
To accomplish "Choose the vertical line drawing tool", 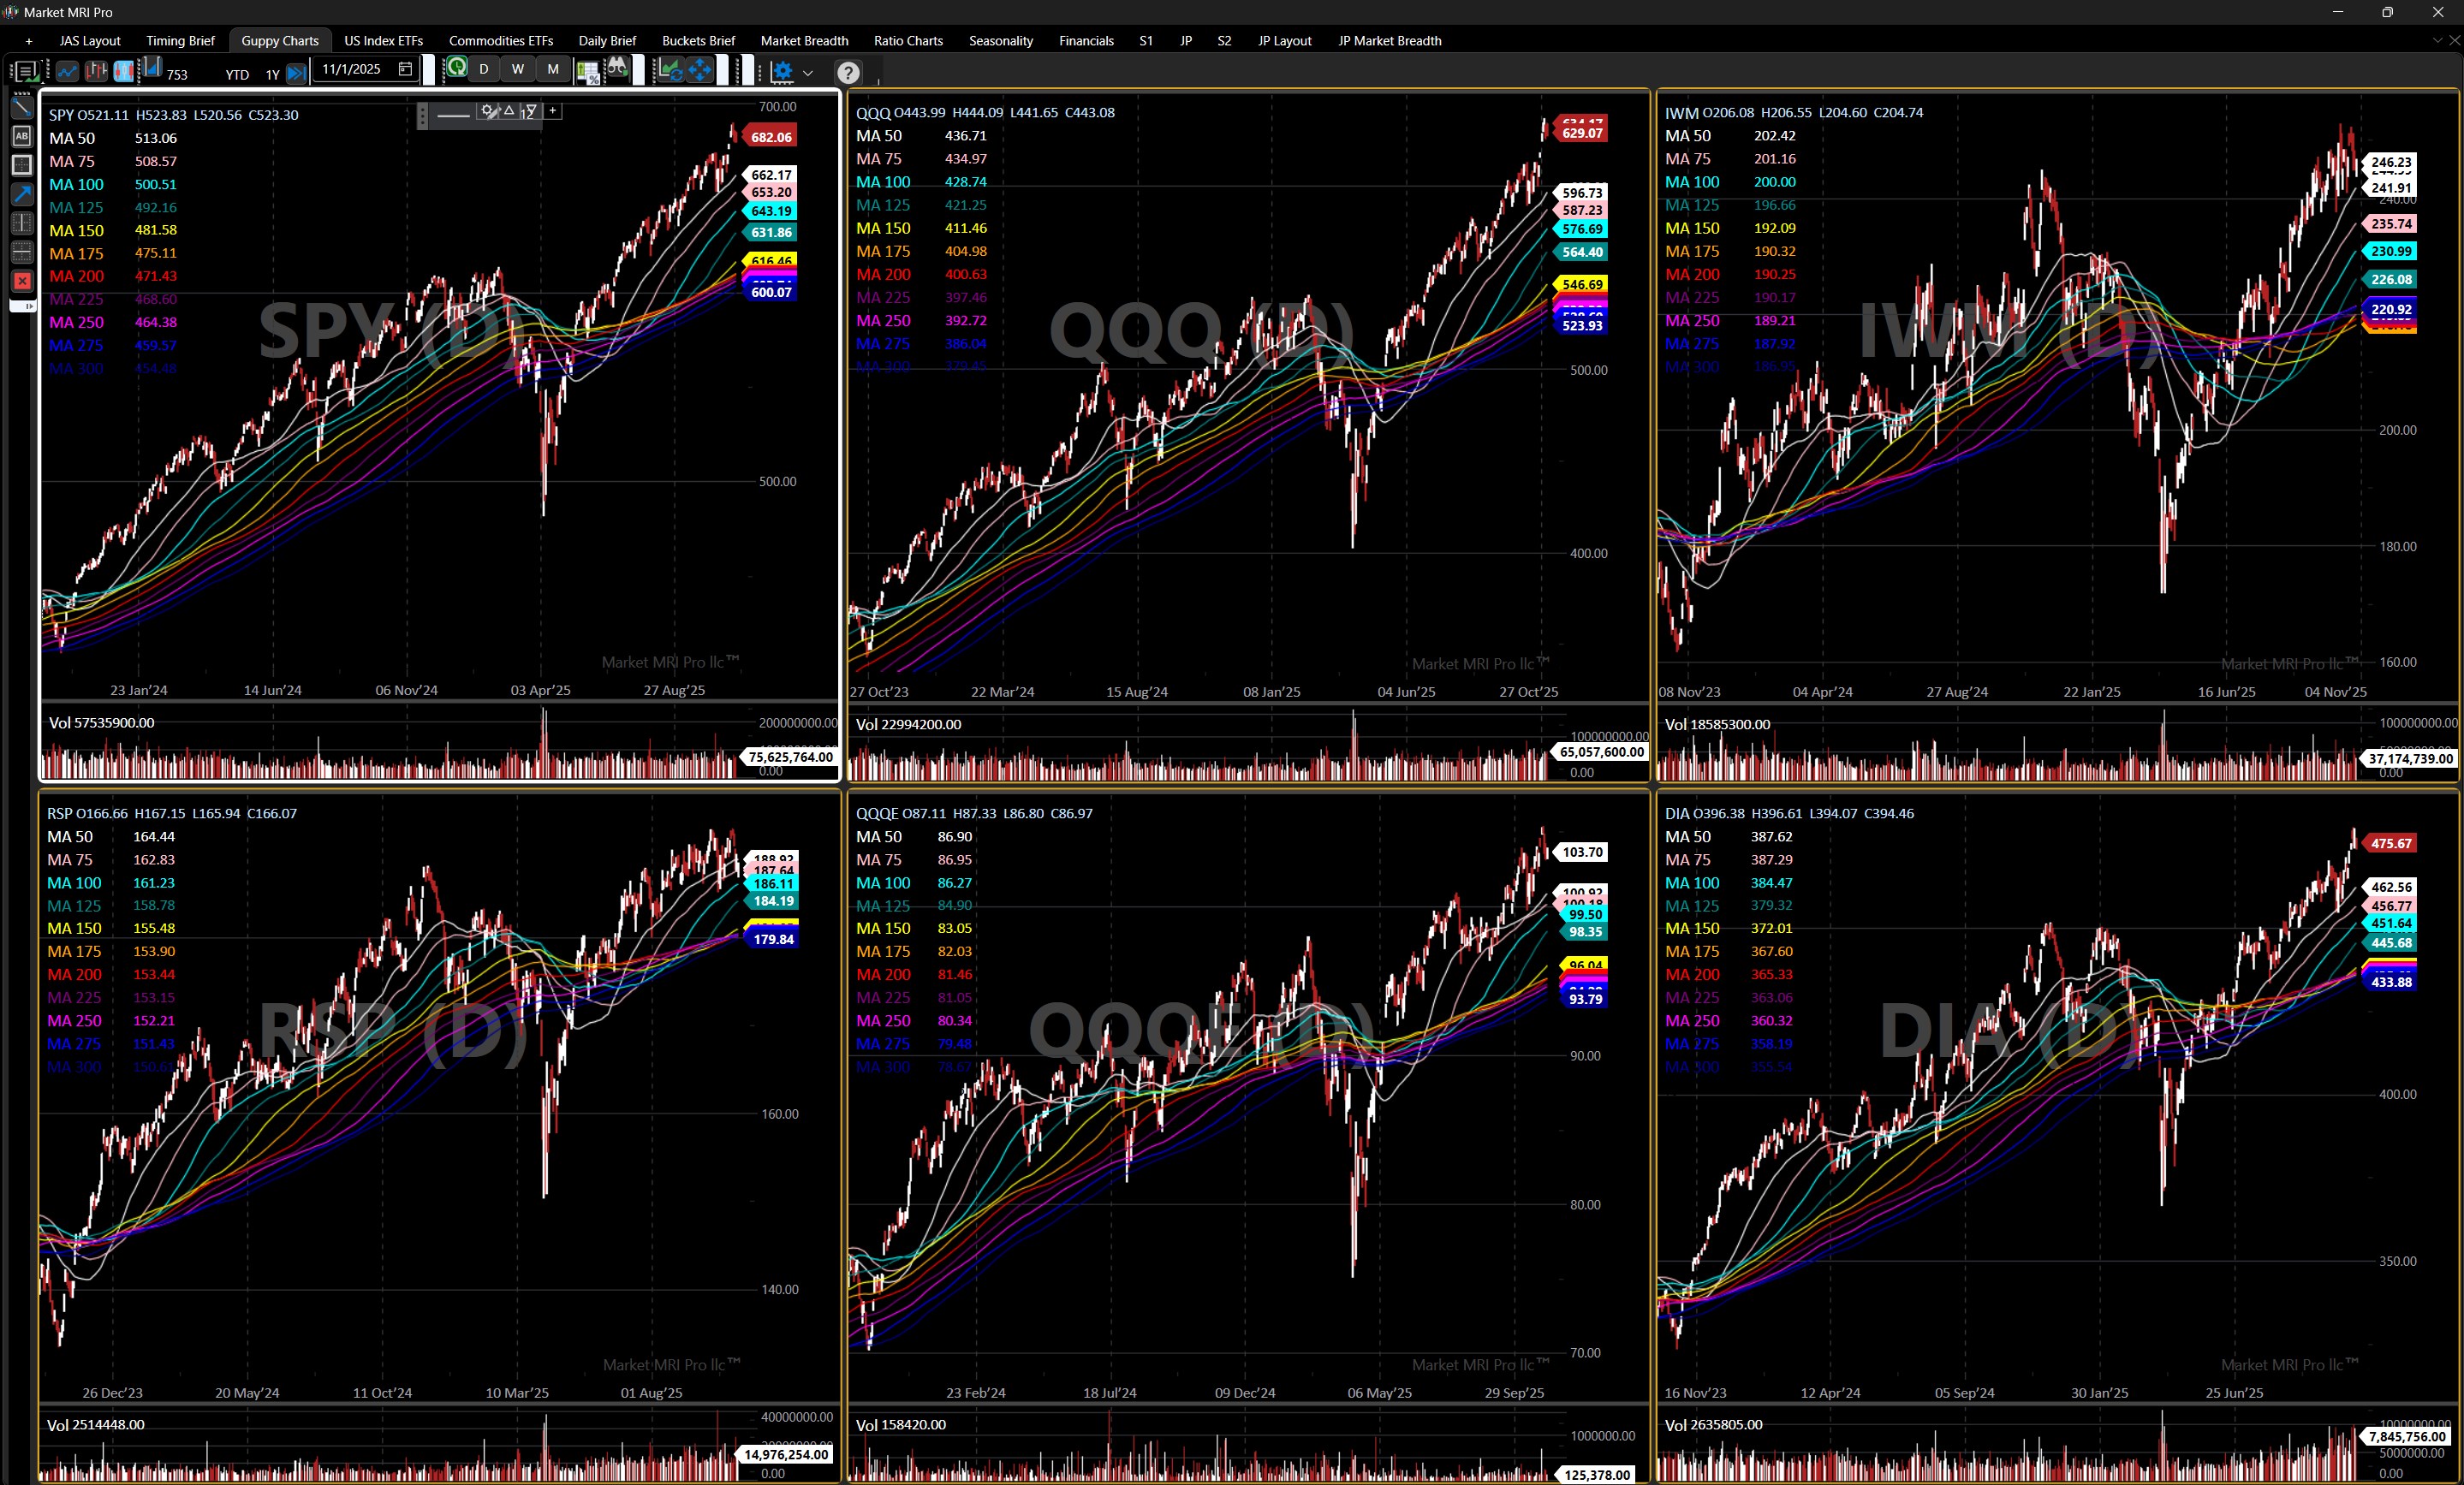I will 22,222.
